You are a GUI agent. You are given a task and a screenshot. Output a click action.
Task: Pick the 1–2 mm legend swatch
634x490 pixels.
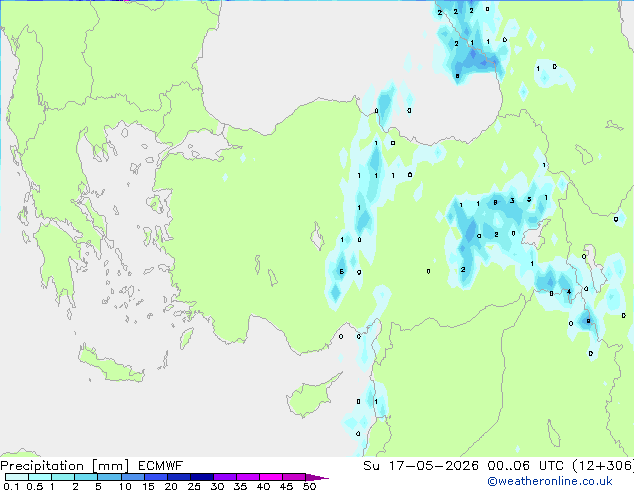(x=63, y=477)
